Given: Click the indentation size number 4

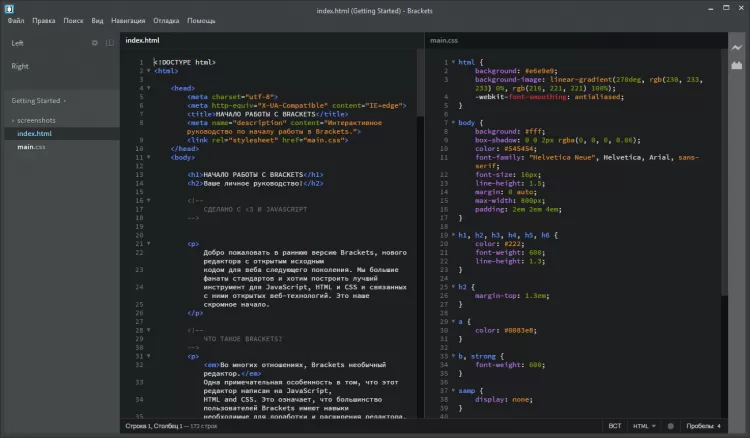Looking at the screenshot, I should (x=718, y=427).
